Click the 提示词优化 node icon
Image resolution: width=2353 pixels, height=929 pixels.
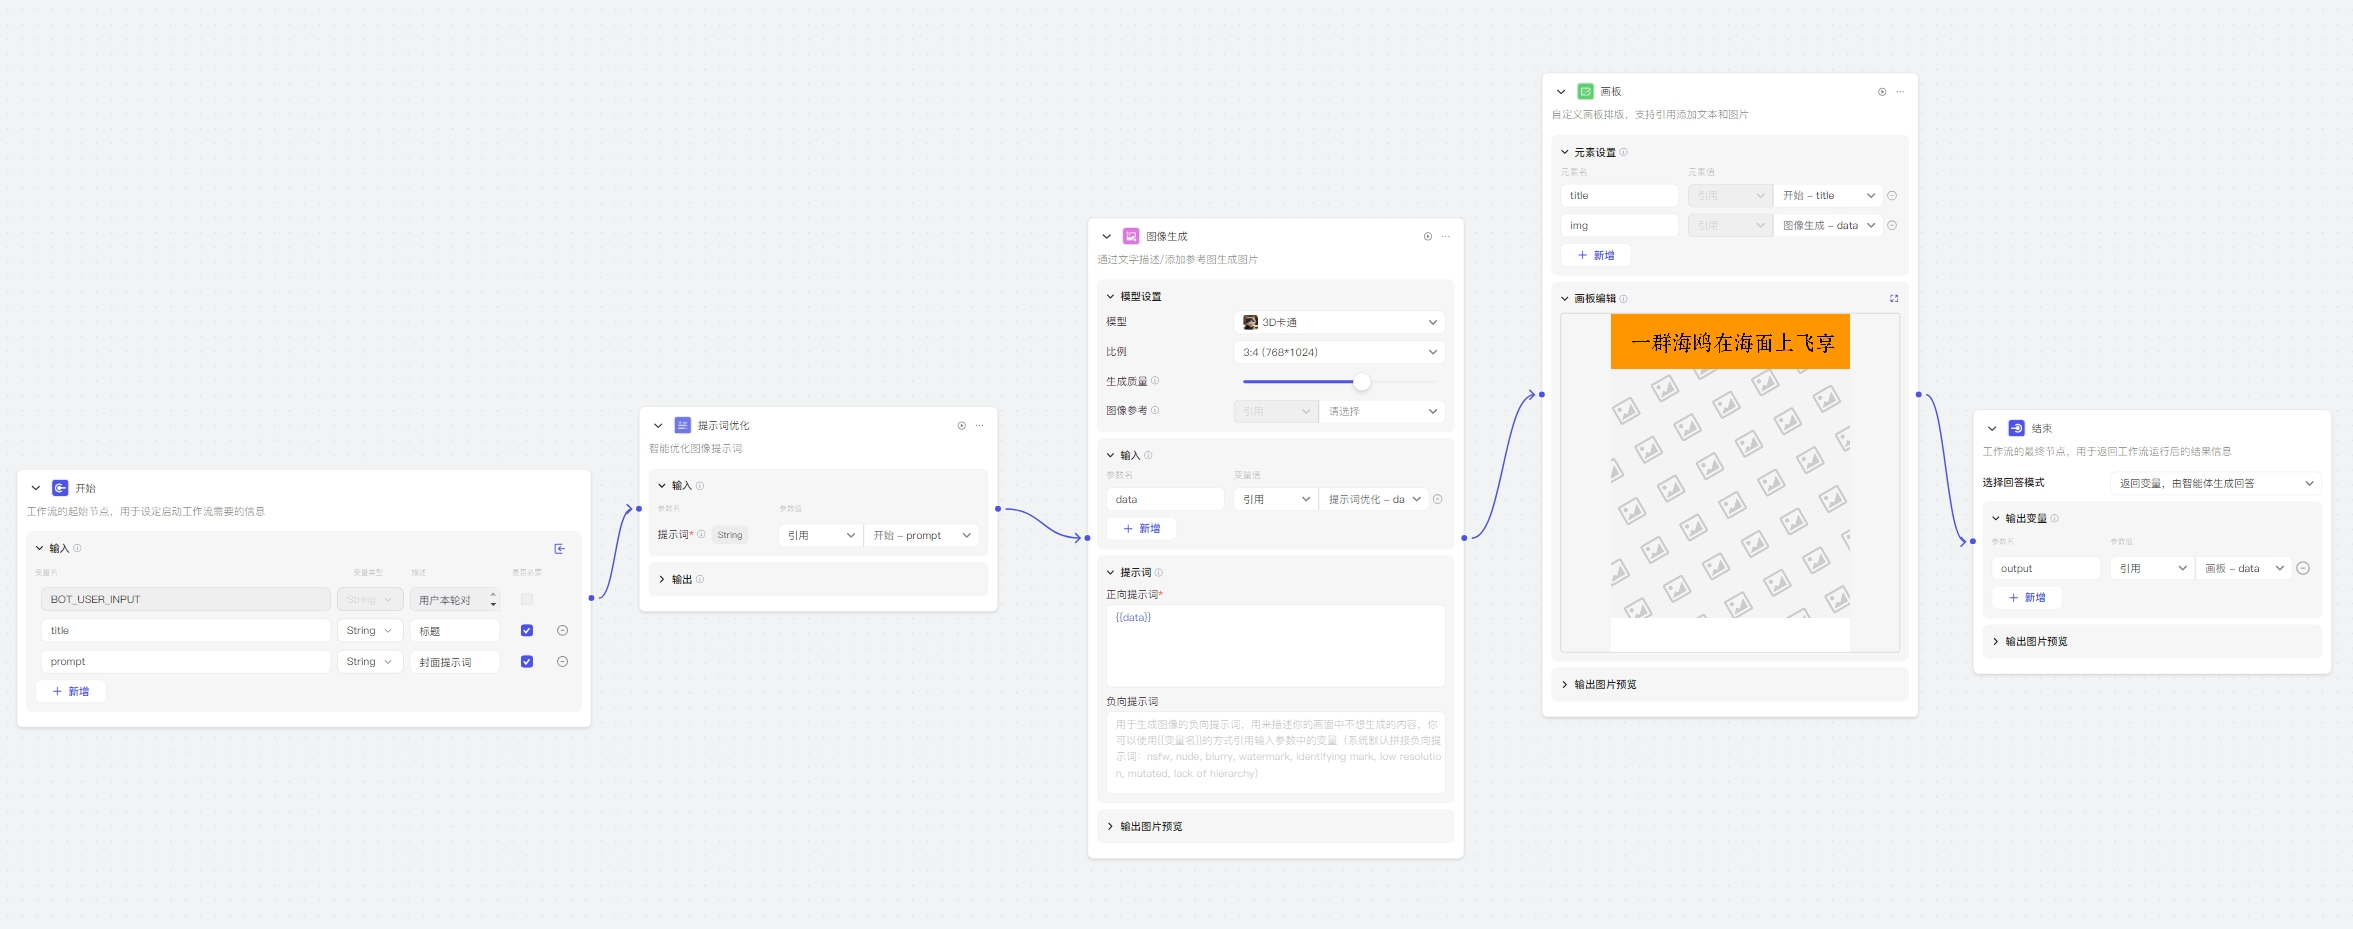point(683,425)
